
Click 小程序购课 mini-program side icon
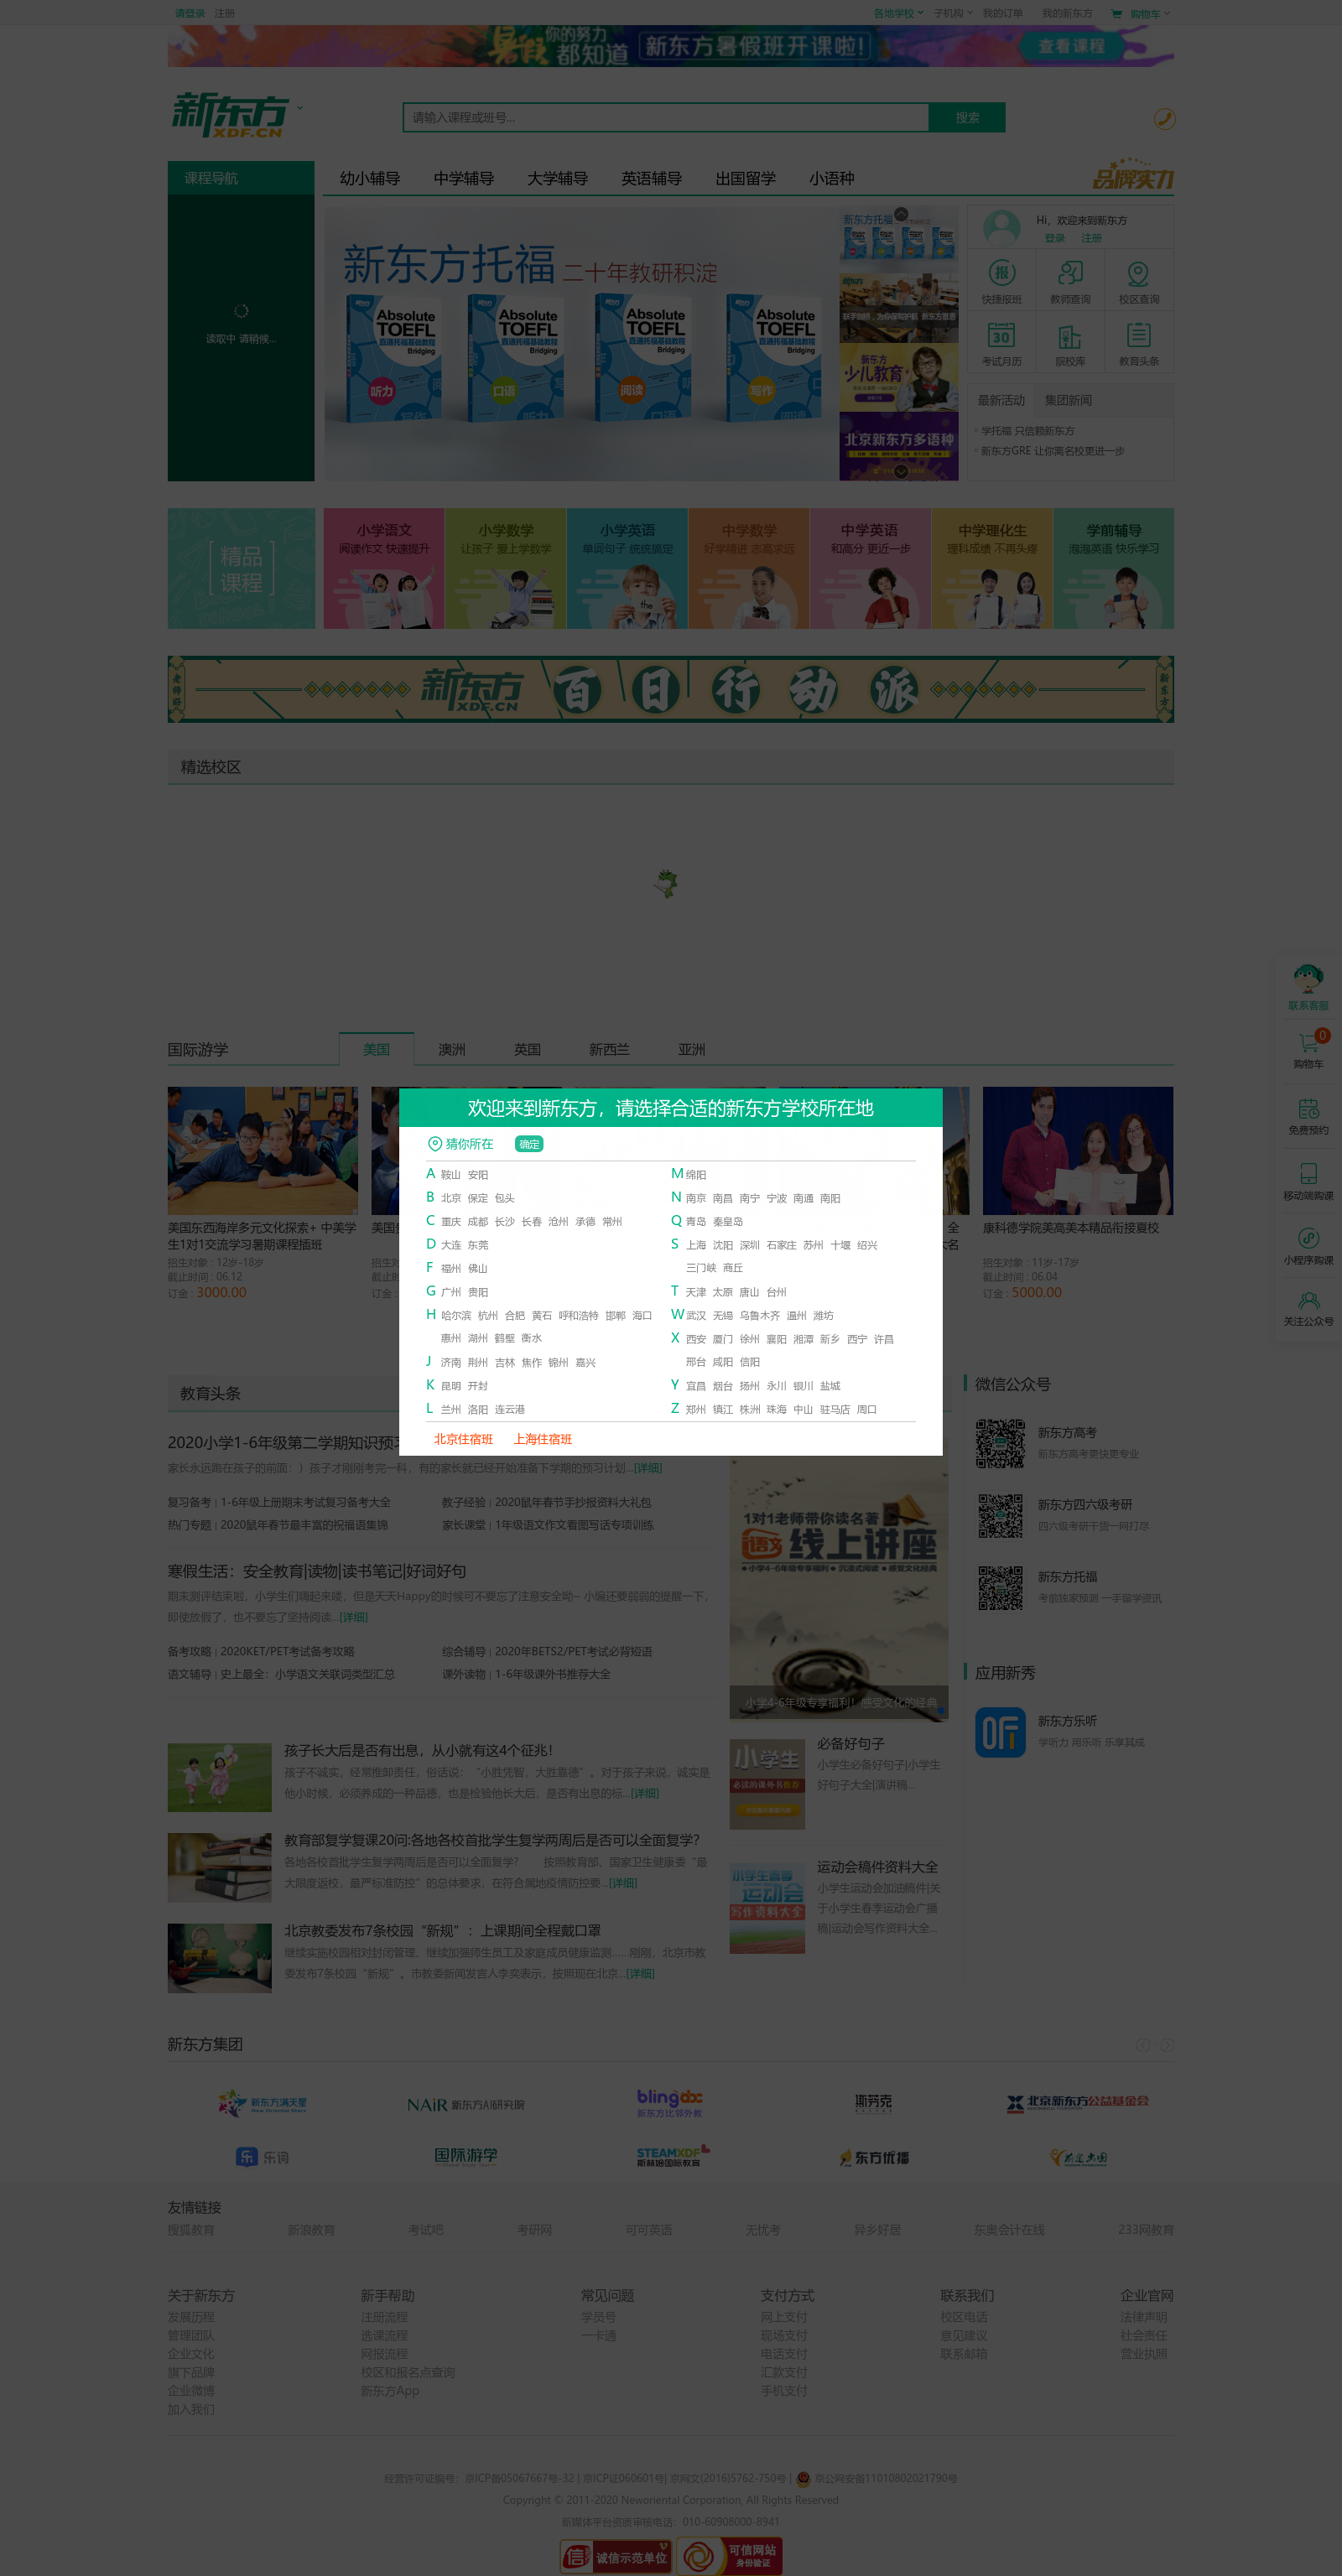1308,1246
